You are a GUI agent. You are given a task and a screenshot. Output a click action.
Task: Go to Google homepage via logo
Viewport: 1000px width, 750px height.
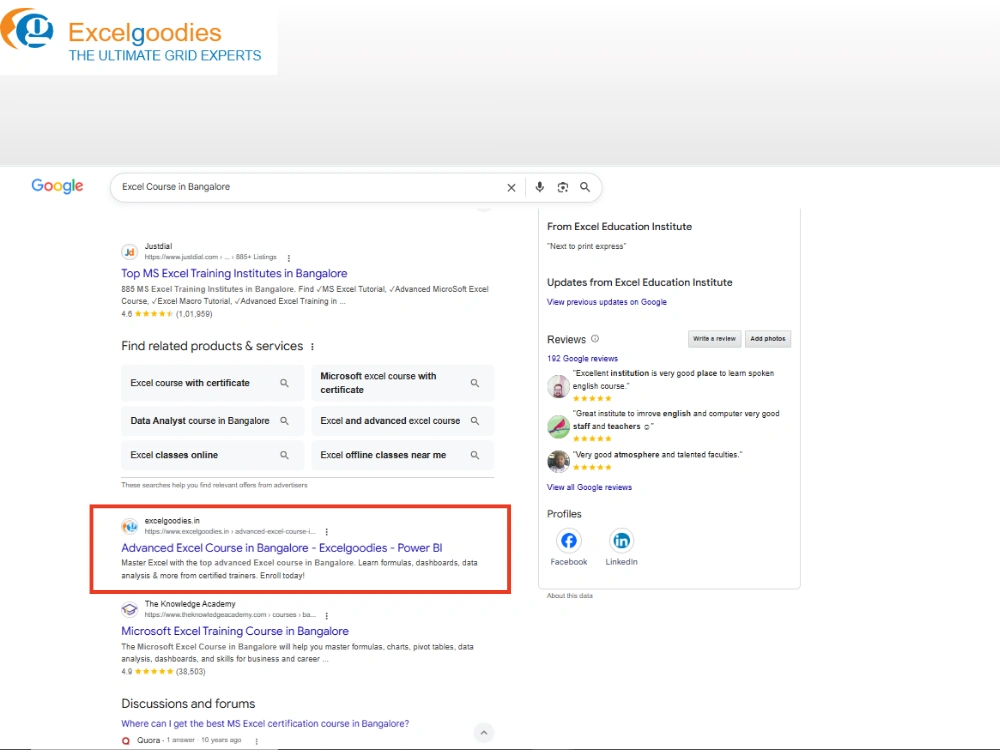click(57, 186)
